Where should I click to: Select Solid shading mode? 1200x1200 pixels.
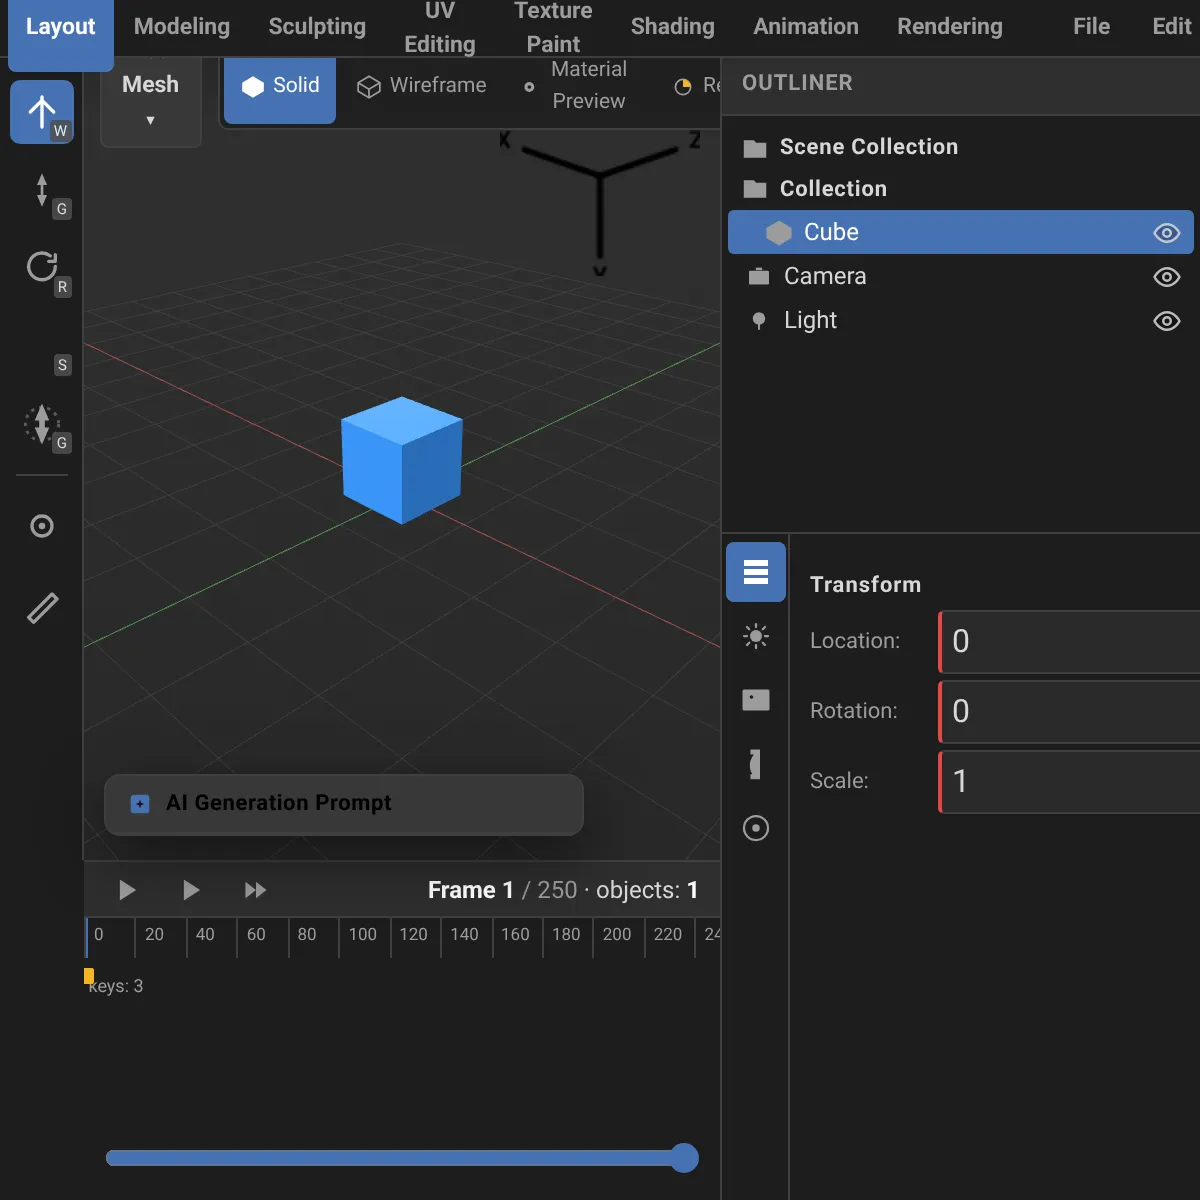280,86
